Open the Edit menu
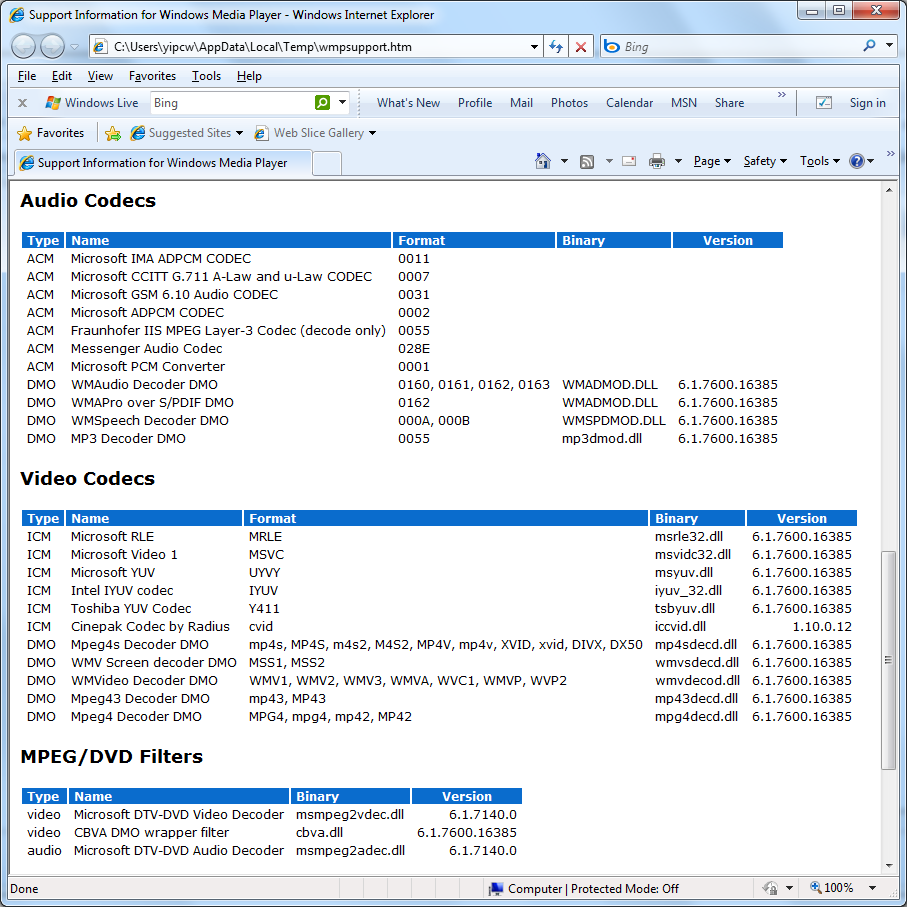Image resolution: width=907 pixels, height=907 pixels. click(61, 76)
